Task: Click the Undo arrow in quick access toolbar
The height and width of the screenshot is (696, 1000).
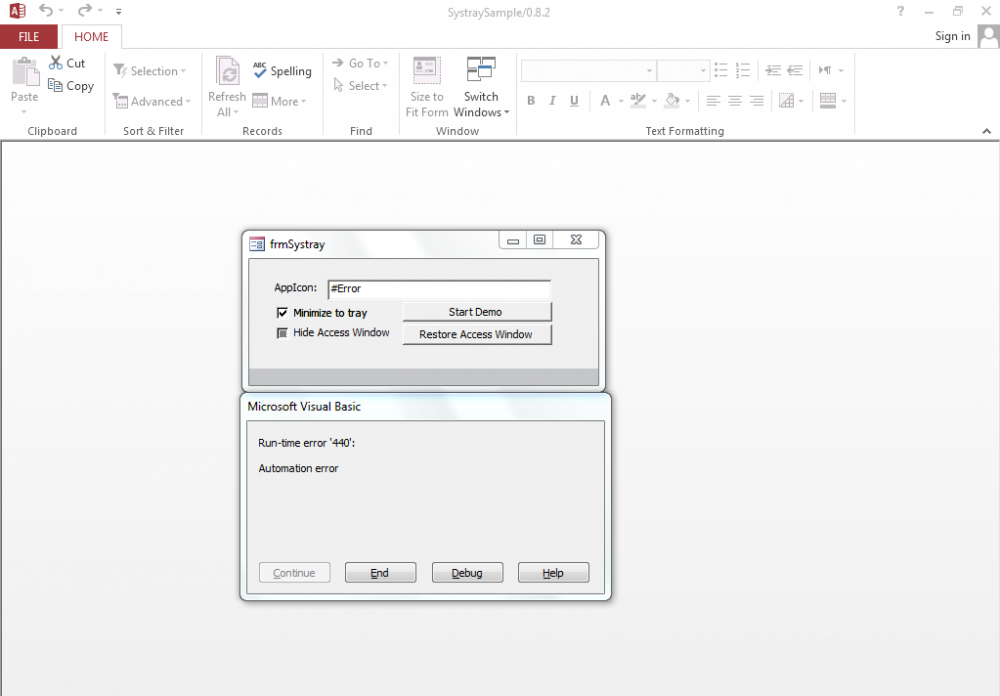Action: pyautogui.click(x=46, y=10)
